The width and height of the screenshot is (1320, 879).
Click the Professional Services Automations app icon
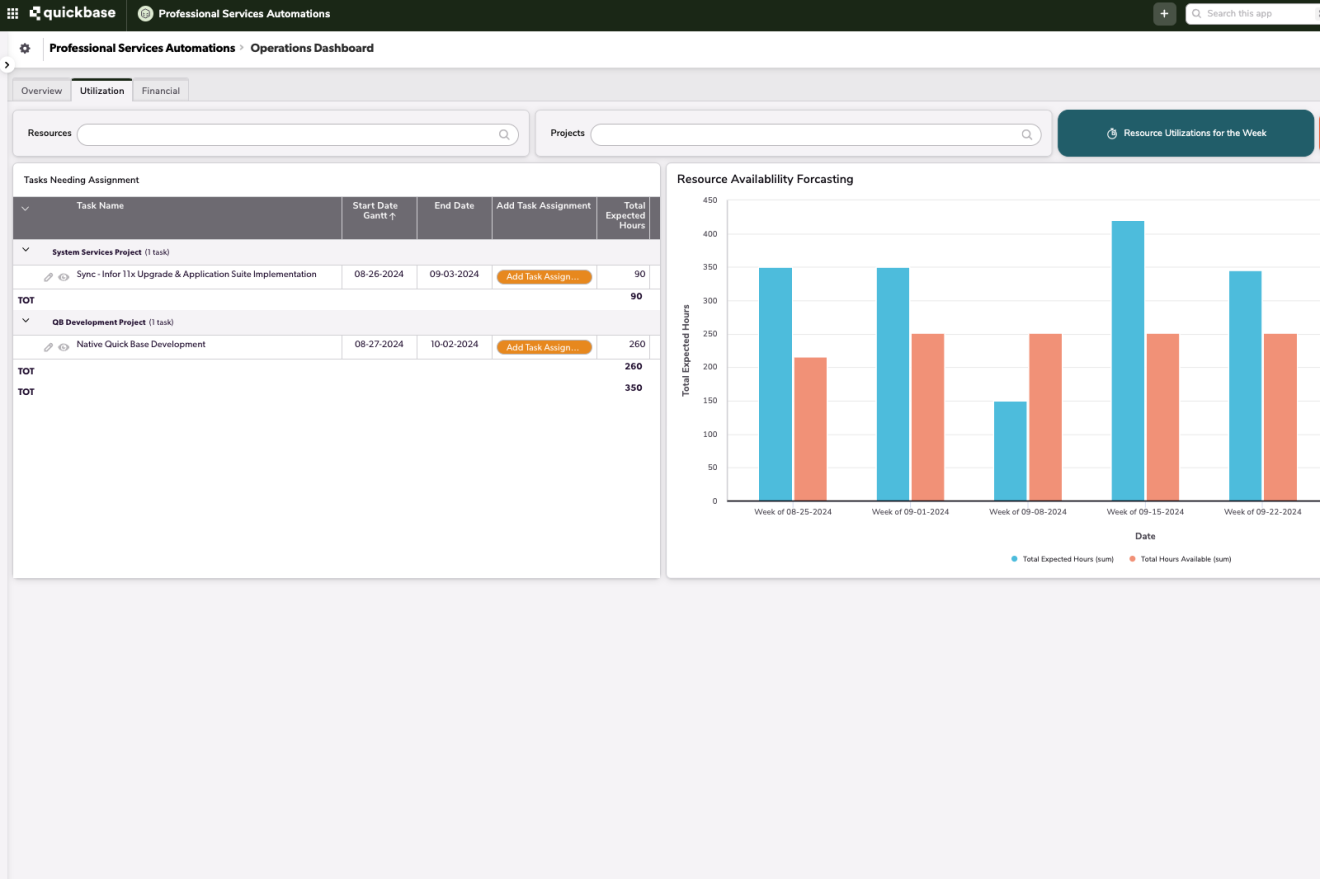click(146, 14)
